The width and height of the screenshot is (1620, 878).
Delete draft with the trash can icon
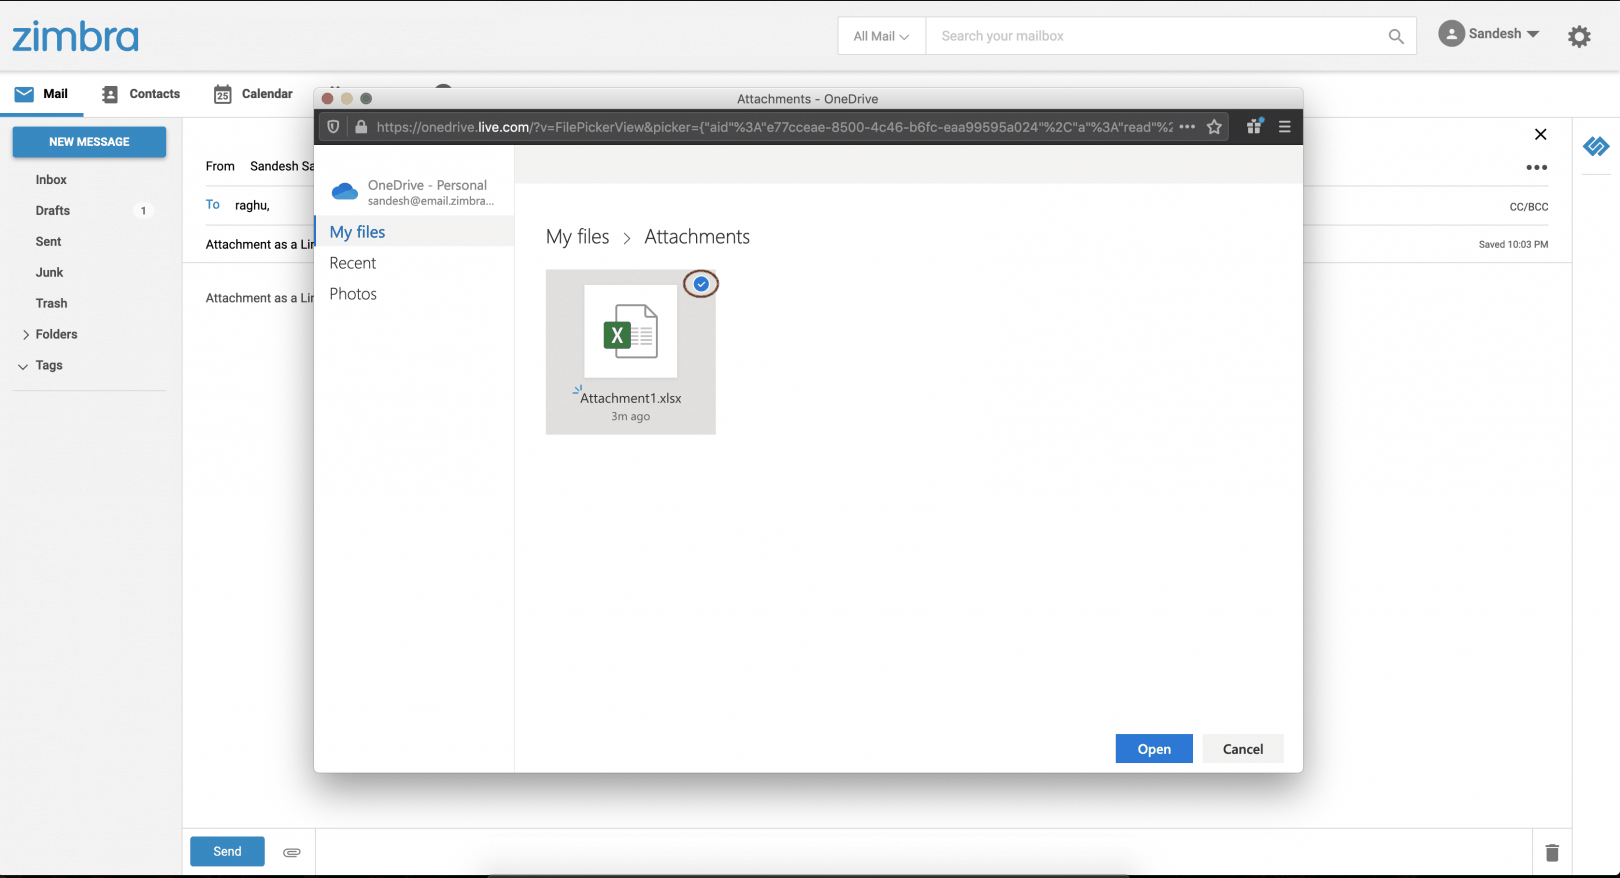coord(1552,852)
